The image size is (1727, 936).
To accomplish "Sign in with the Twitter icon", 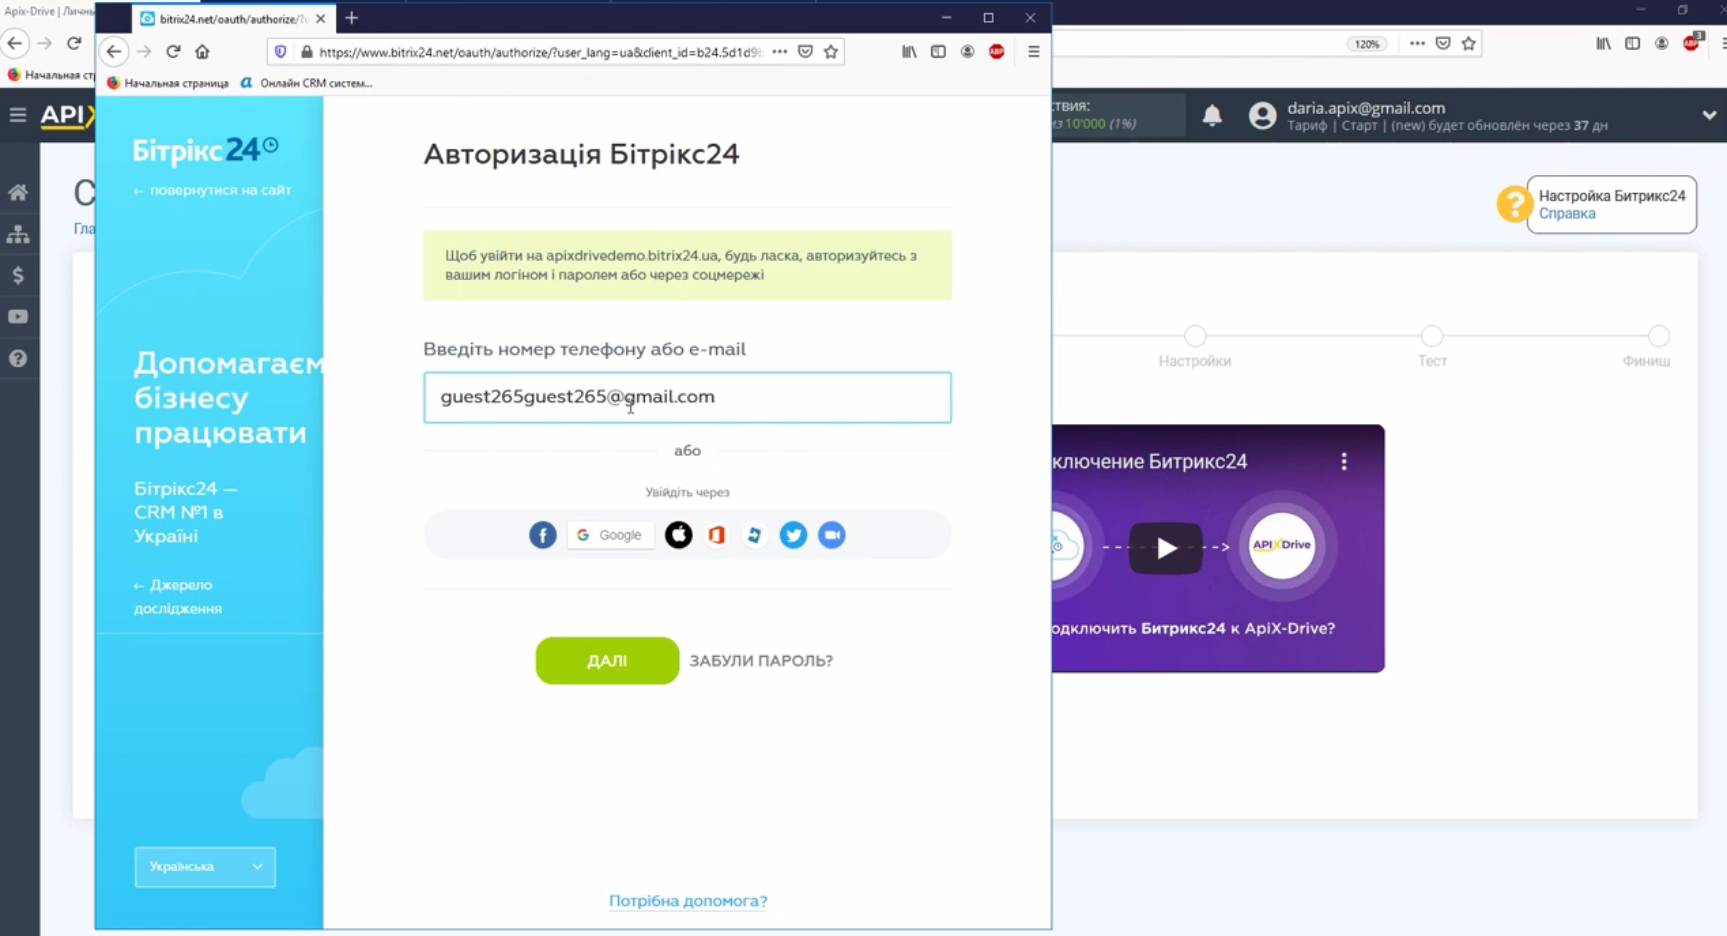I will 793,535.
